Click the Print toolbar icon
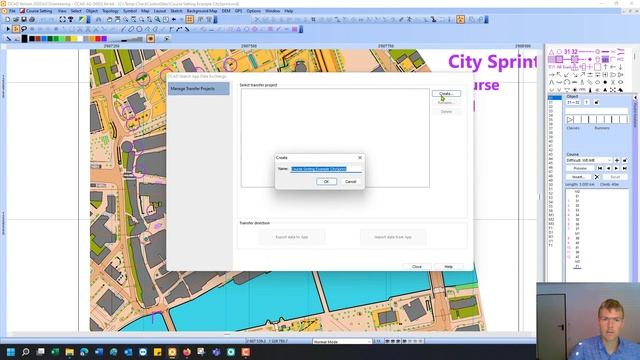 click(x=32, y=20)
